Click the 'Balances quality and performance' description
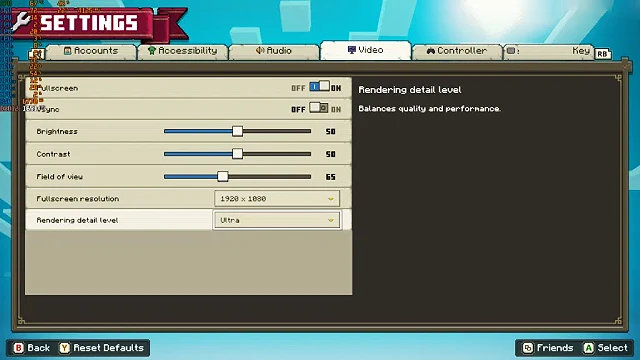Screen dimensions: 640x360 (x=429, y=109)
